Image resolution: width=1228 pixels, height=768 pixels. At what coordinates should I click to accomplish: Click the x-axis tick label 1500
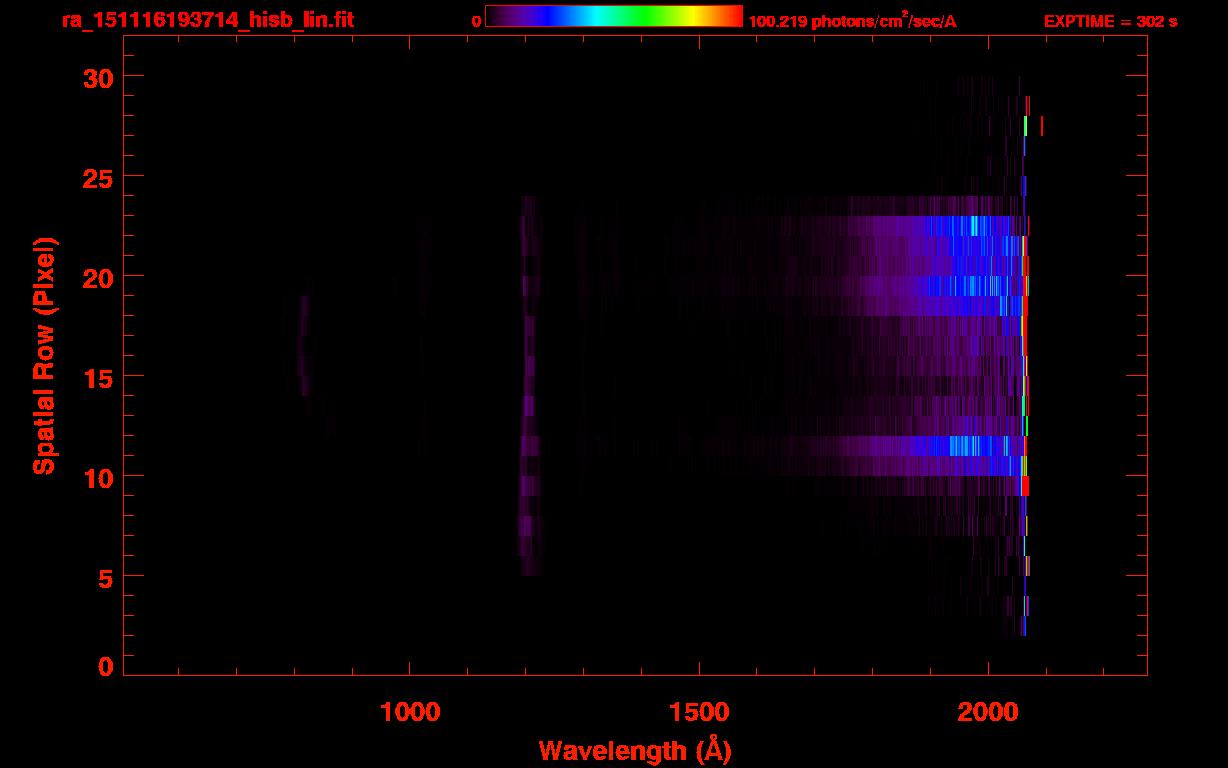tap(699, 712)
